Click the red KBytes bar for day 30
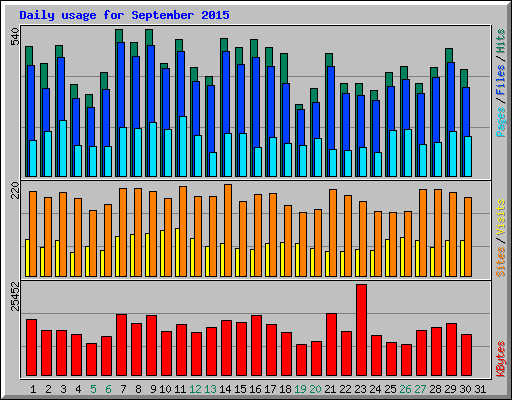 (466, 355)
